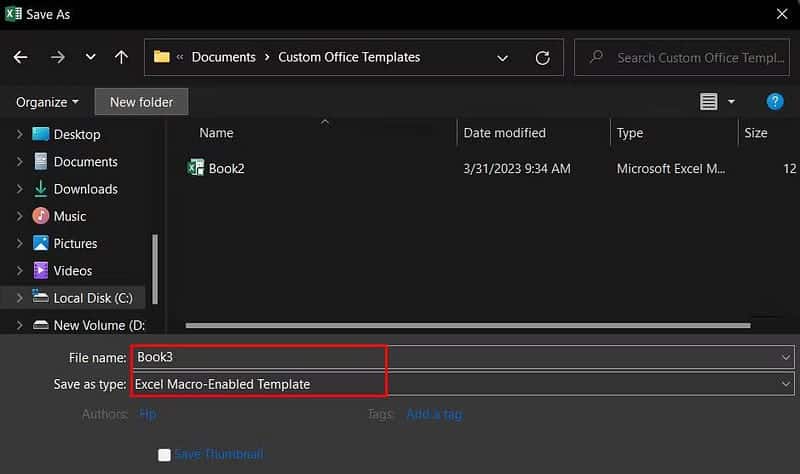
Task: Click the Authors value link
Action: [147, 414]
